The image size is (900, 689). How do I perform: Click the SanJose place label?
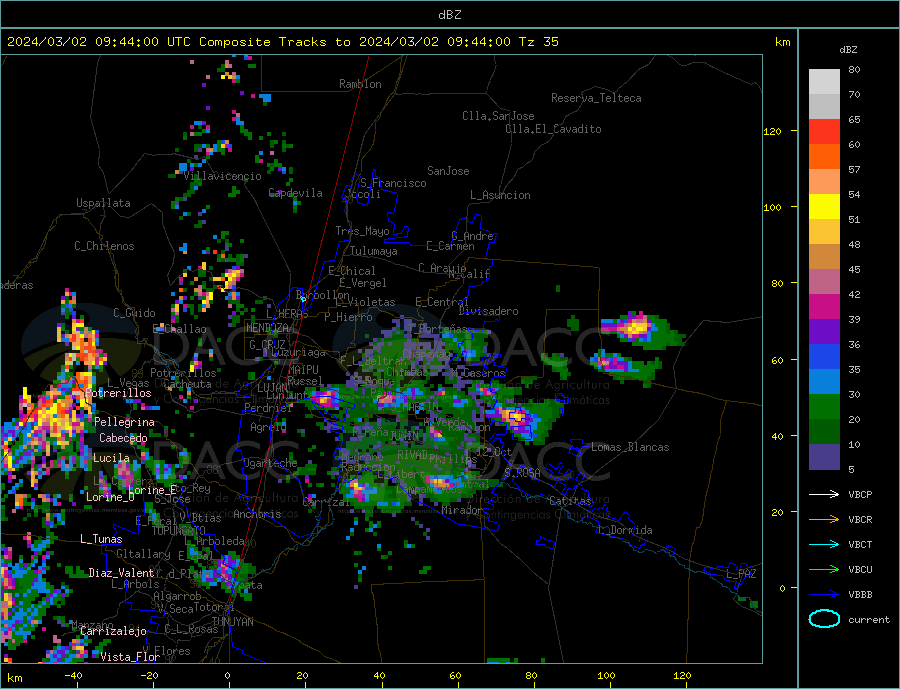point(448,171)
